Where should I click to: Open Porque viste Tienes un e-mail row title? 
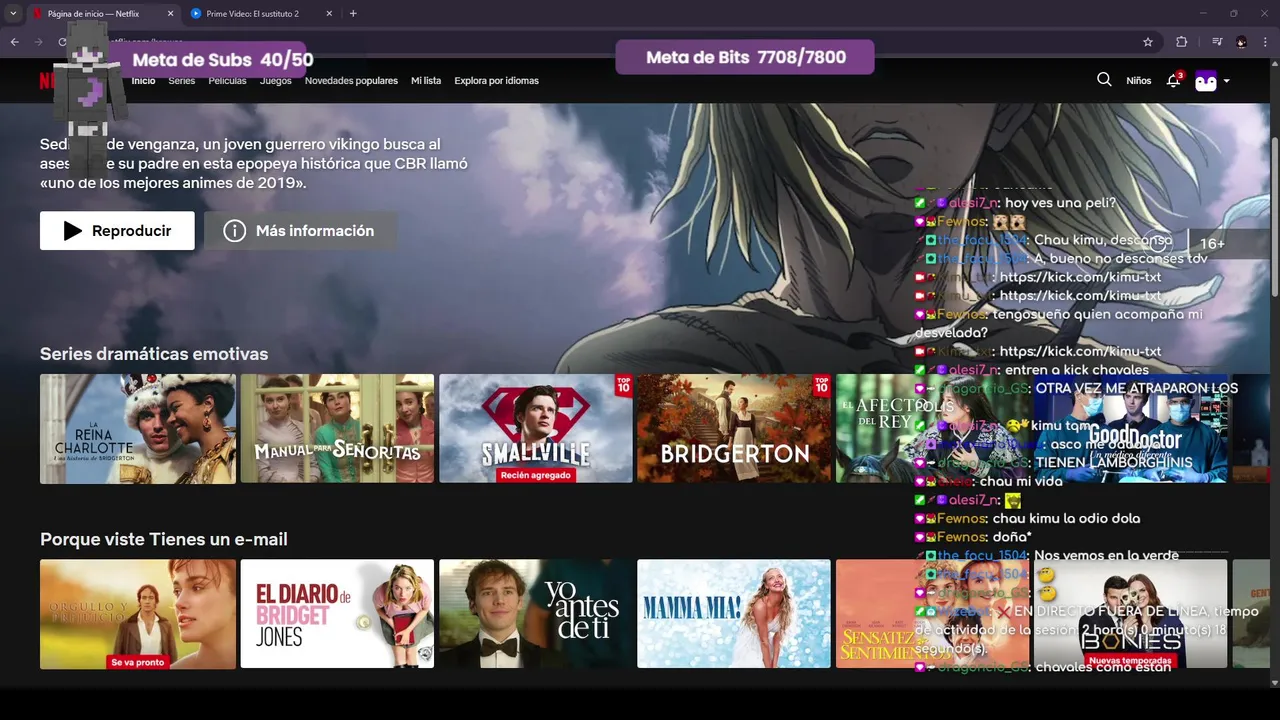pyautogui.click(x=164, y=539)
